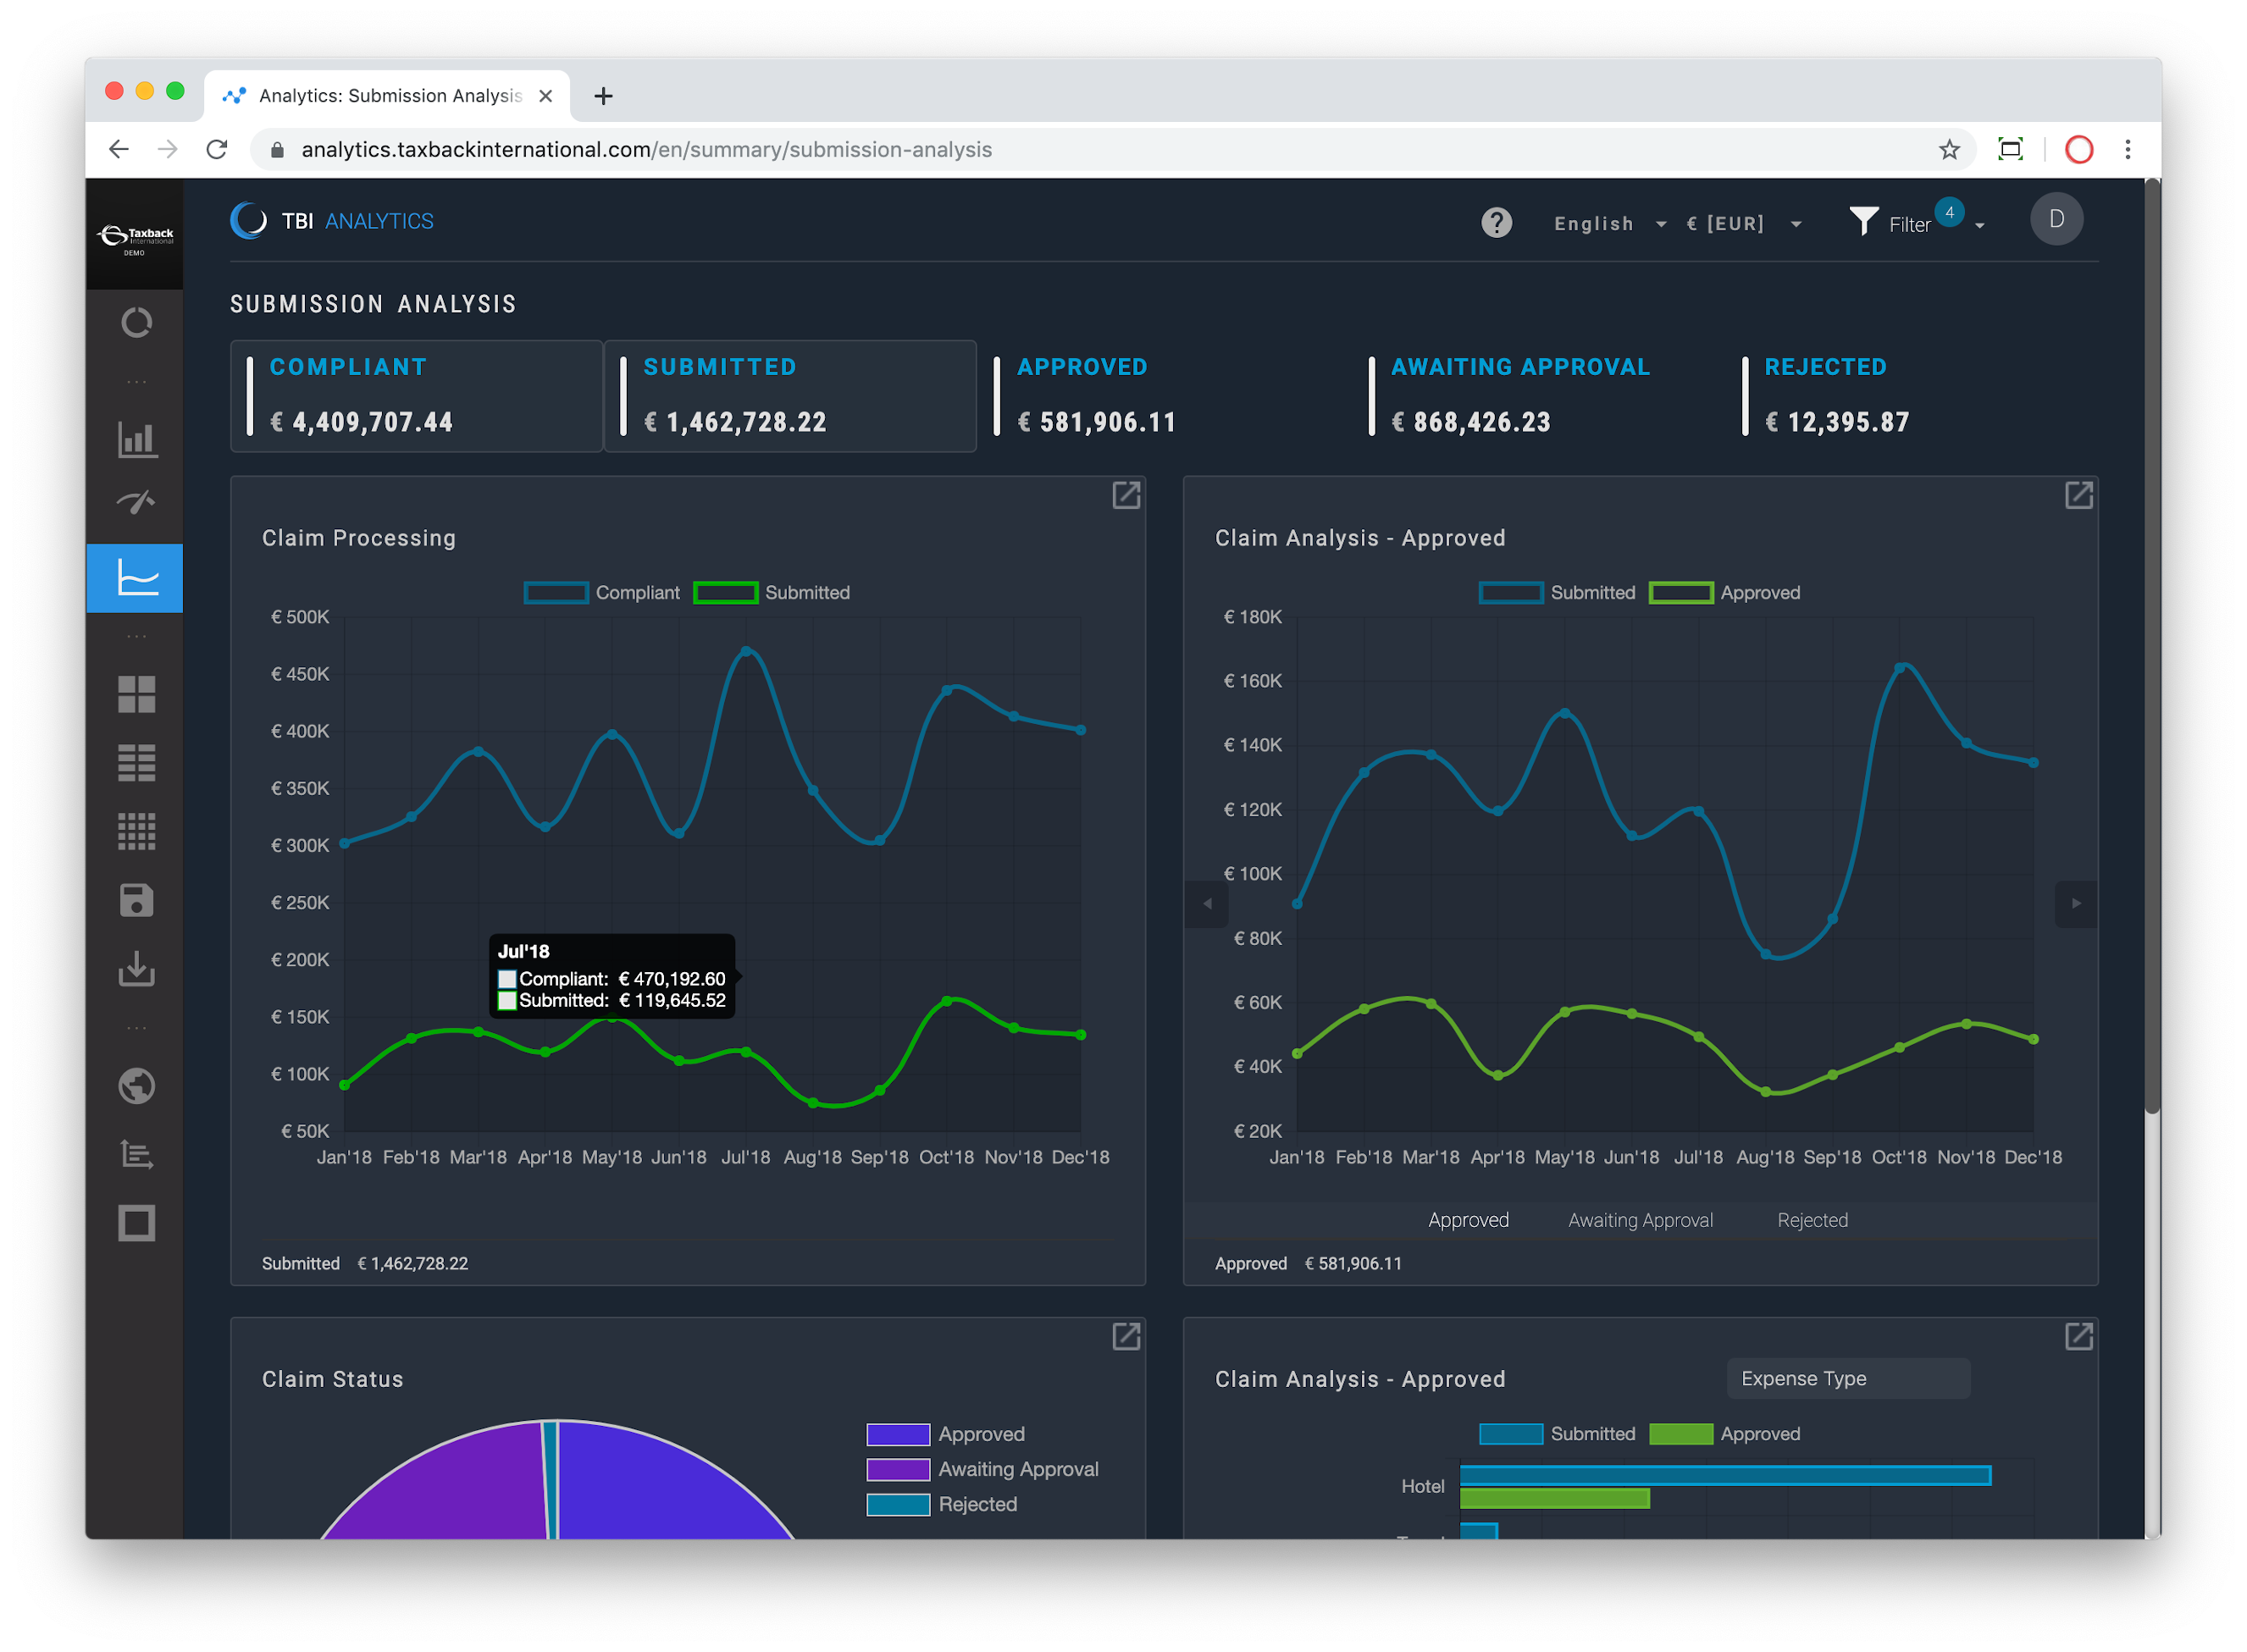The height and width of the screenshot is (1652, 2247).
Task: Click the blue Hotel Submitted bar
Action: click(1724, 1475)
